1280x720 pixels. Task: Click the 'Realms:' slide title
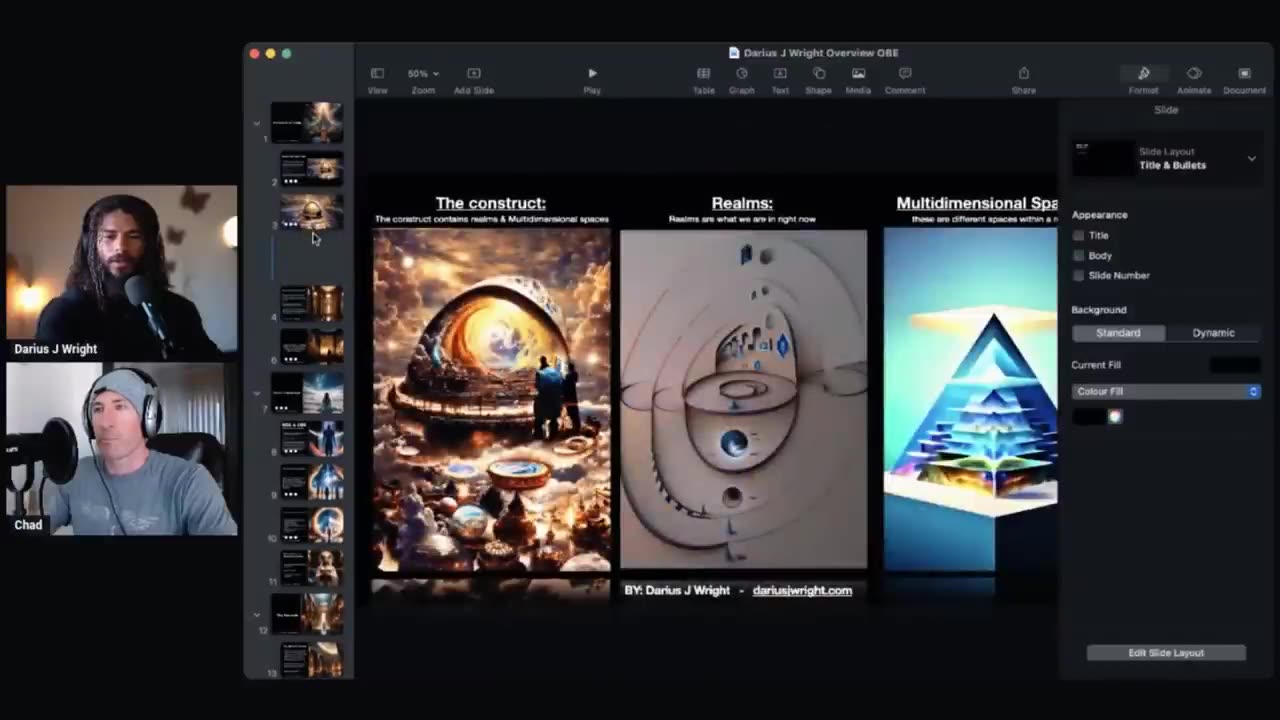click(x=742, y=204)
